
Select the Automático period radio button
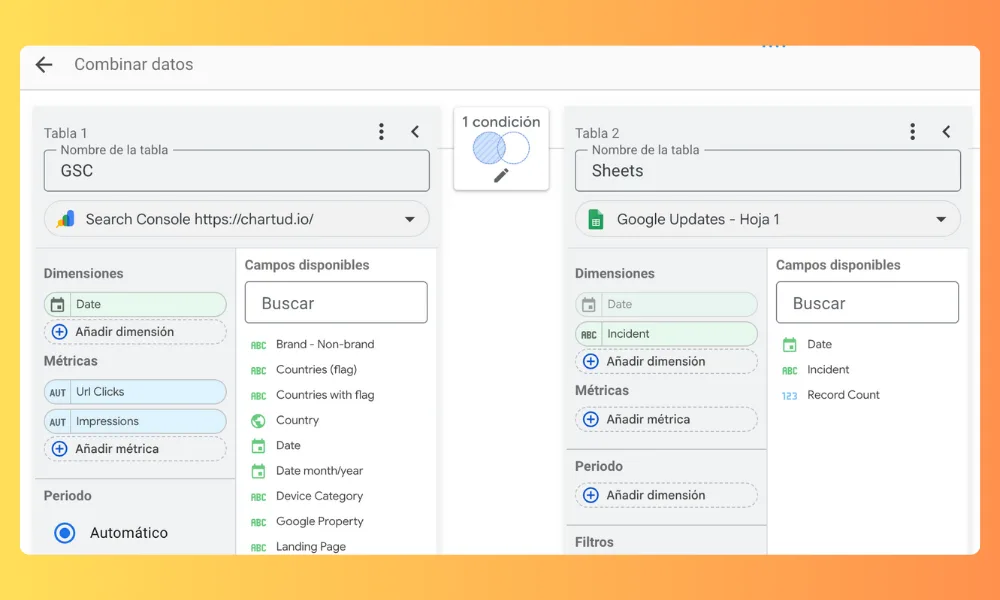(65, 533)
